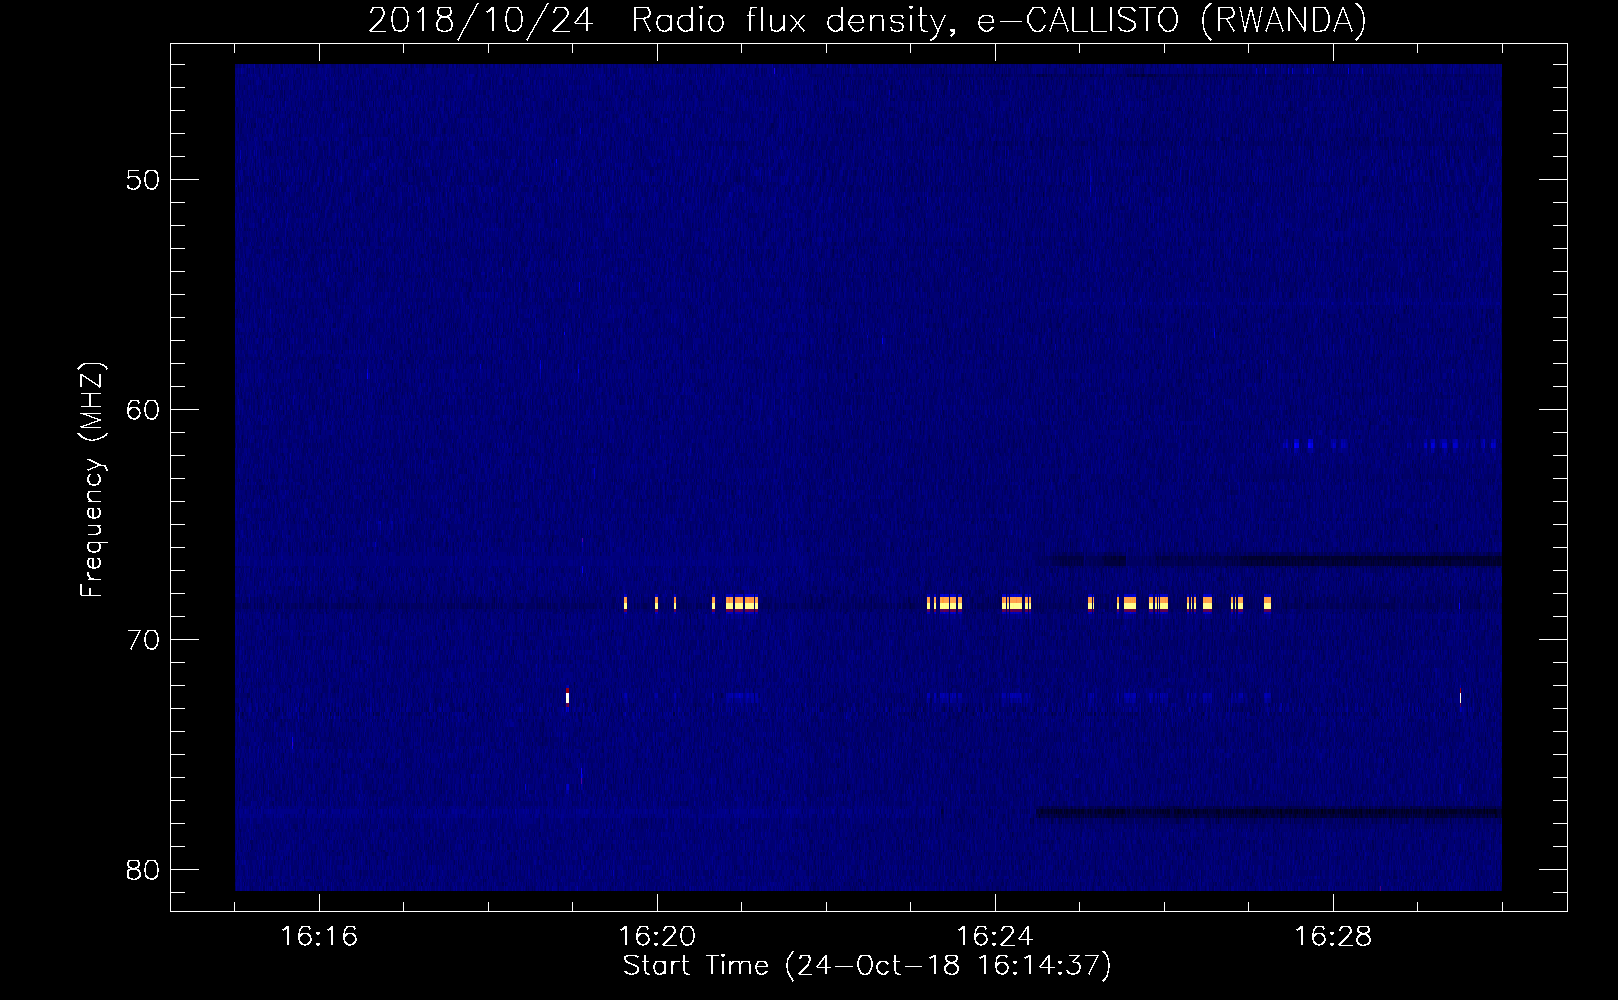Click the plot title mentioning e-CALLISTO (RWANDA)

(867, 20)
